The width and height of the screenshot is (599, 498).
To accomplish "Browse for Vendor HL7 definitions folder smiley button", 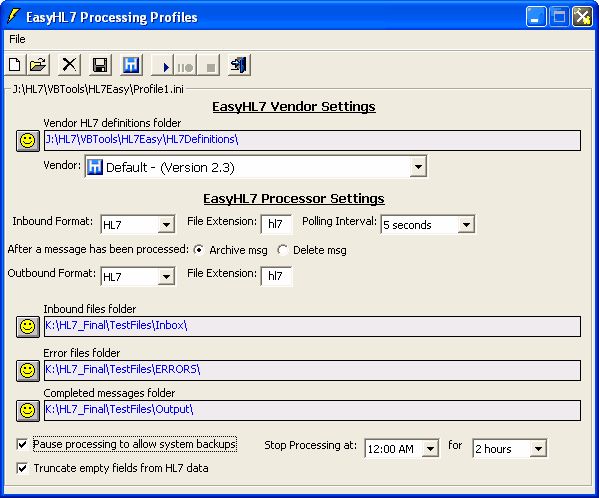I will pos(28,141).
